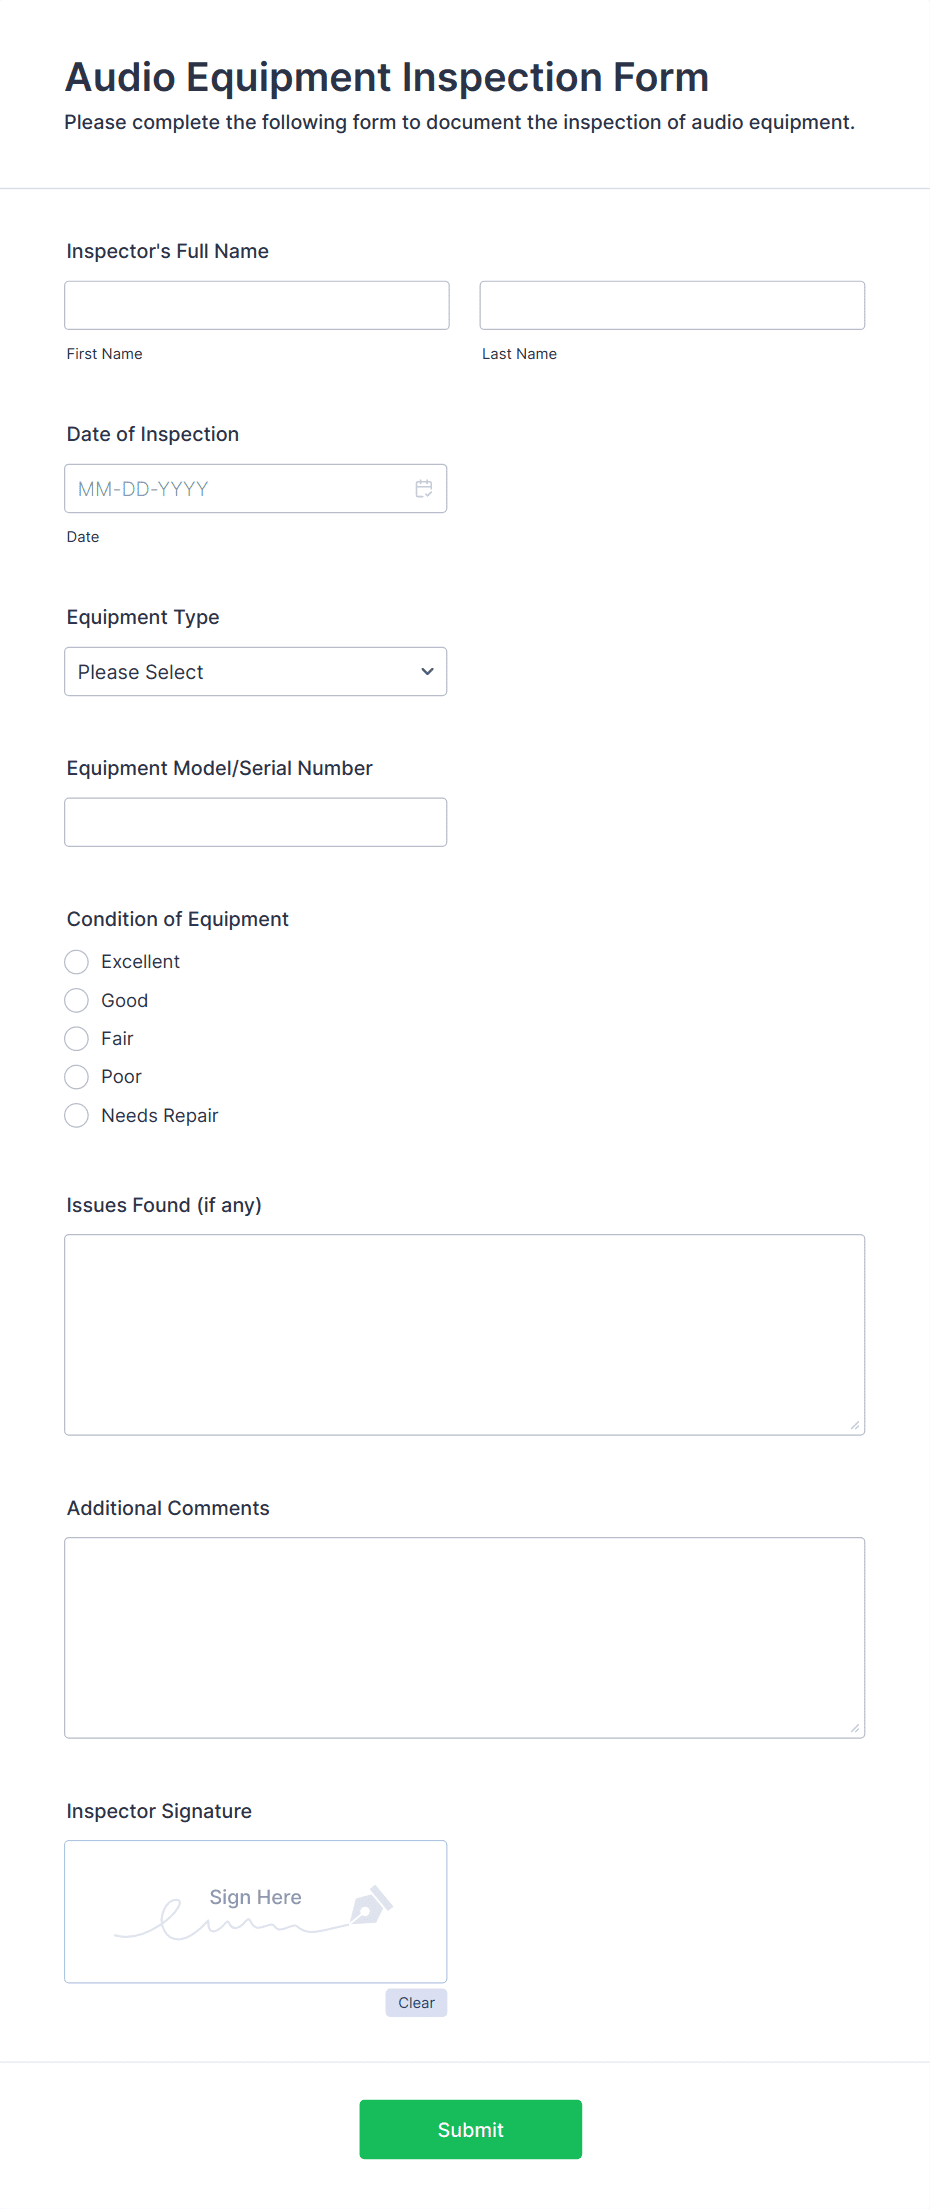Select the Poor condition radio button
Screen dimensions: 930x2209
click(77, 1077)
